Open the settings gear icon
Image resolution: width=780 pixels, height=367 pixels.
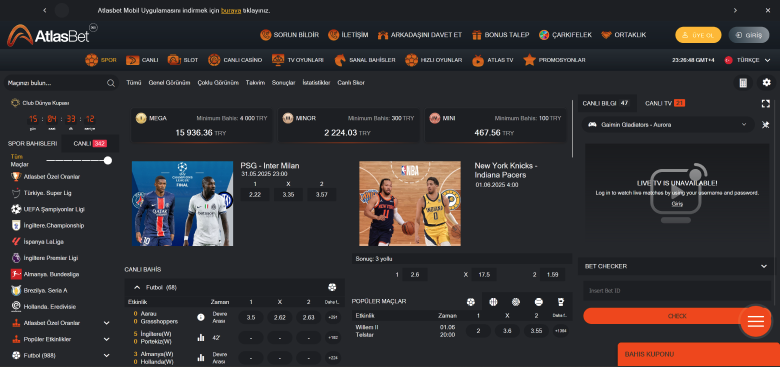766,83
